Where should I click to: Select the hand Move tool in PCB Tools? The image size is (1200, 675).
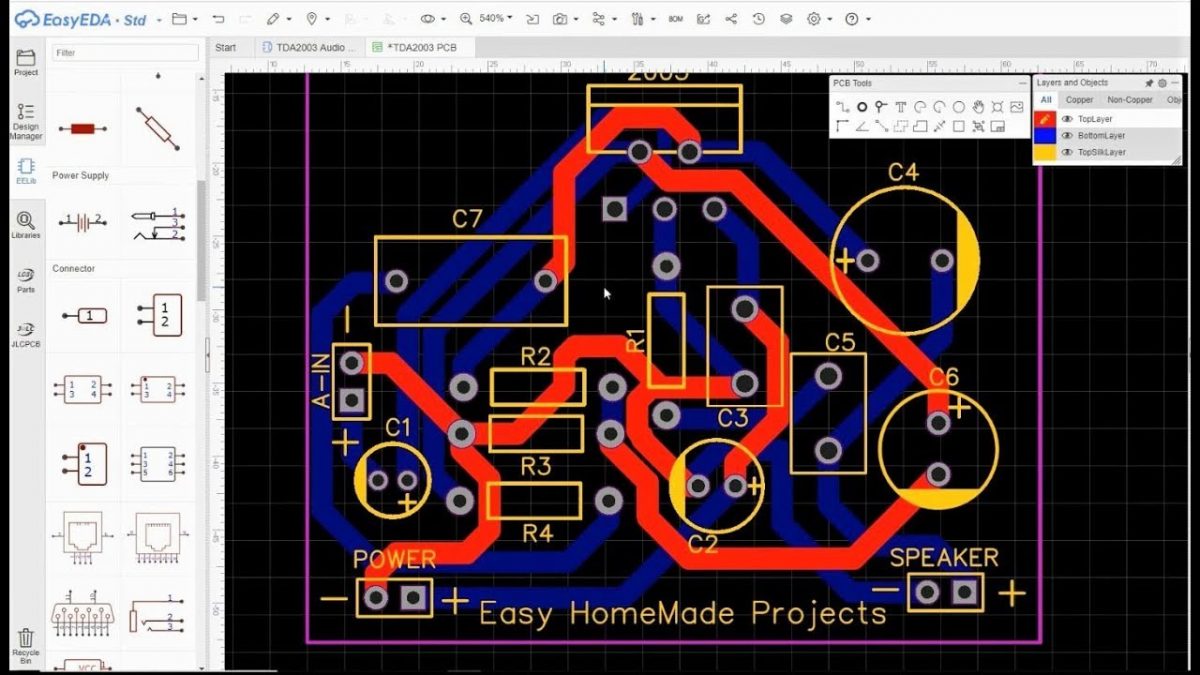click(x=978, y=107)
